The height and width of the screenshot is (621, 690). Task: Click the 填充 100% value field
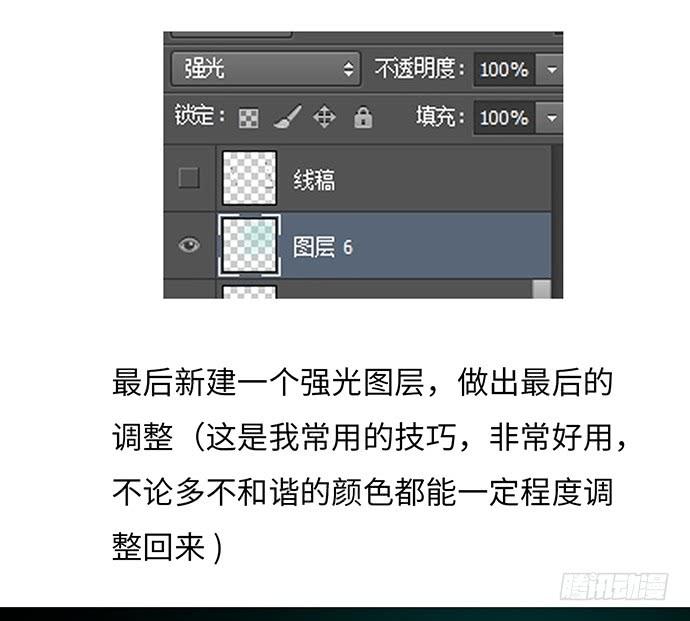click(x=504, y=118)
